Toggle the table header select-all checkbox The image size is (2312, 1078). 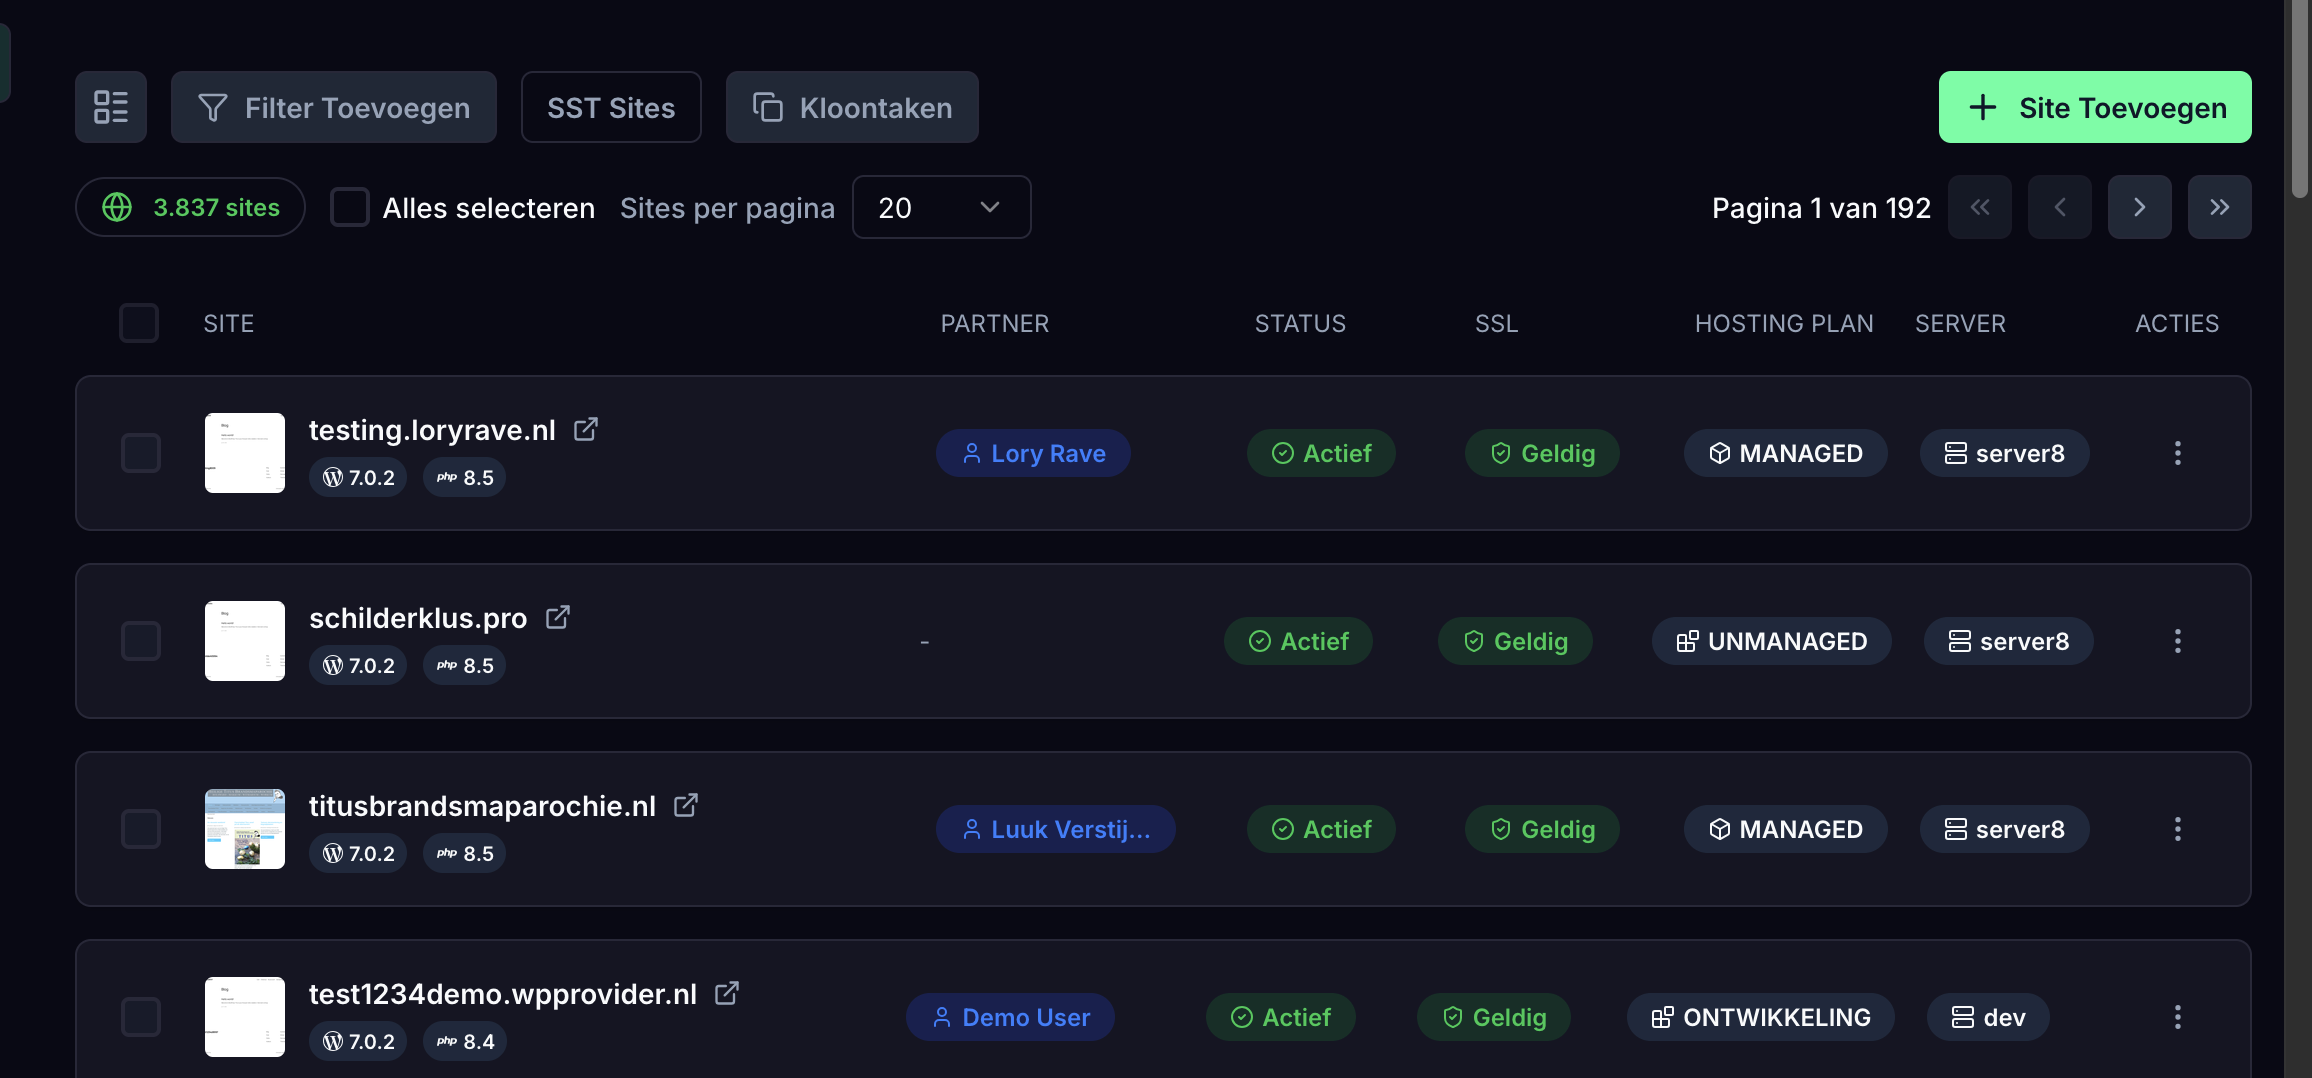click(x=139, y=323)
